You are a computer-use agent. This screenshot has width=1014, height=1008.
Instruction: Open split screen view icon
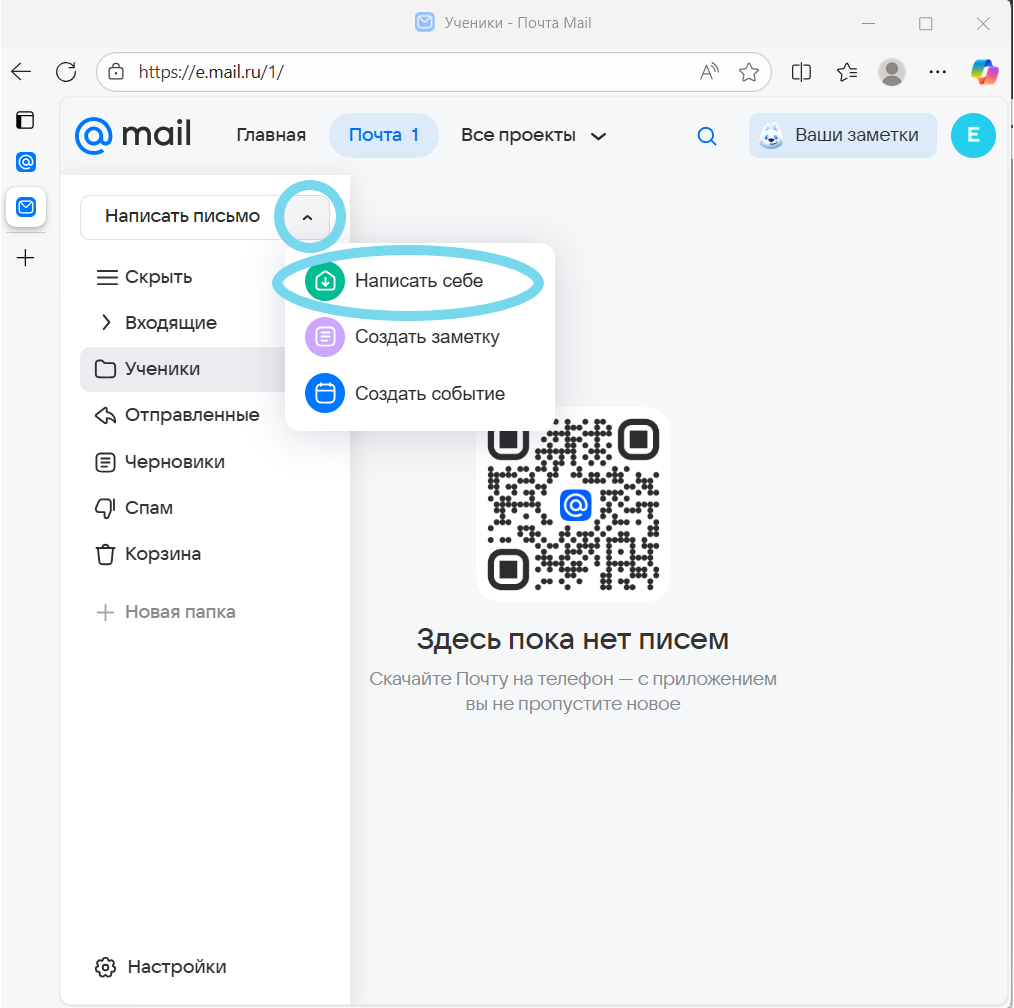[x=800, y=72]
